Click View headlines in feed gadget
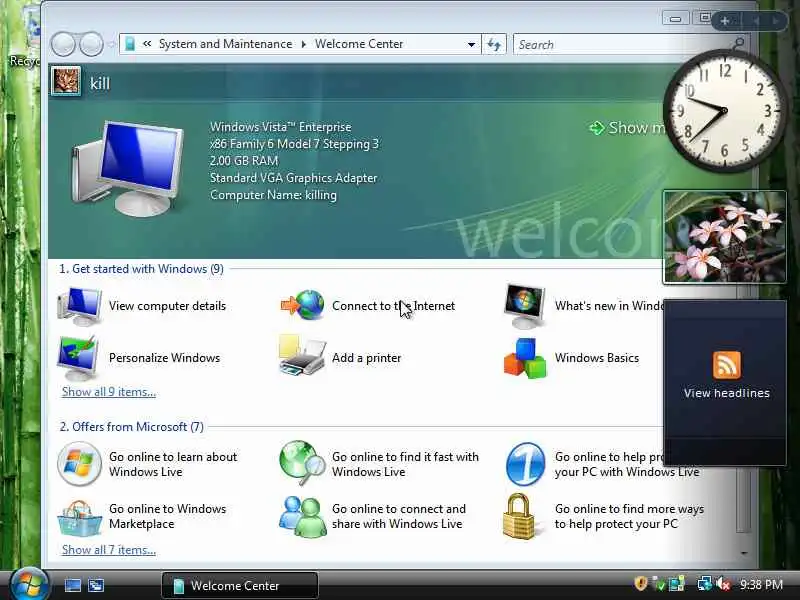 pyautogui.click(x=727, y=393)
